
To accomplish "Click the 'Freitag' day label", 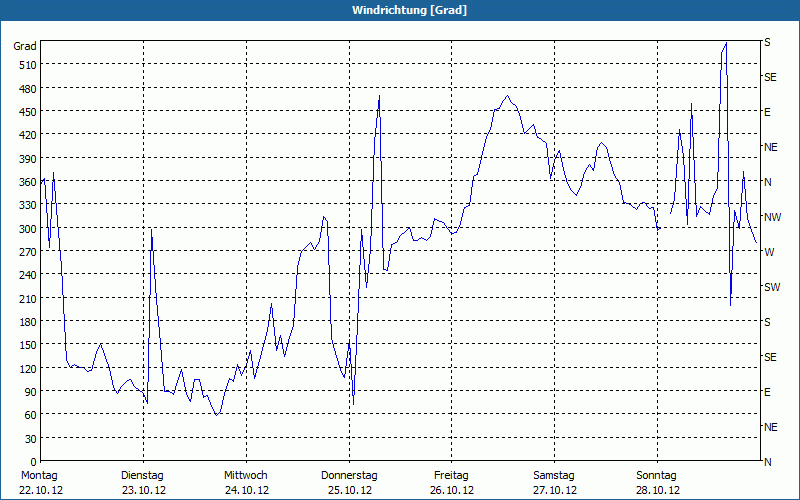I will point(451,476).
